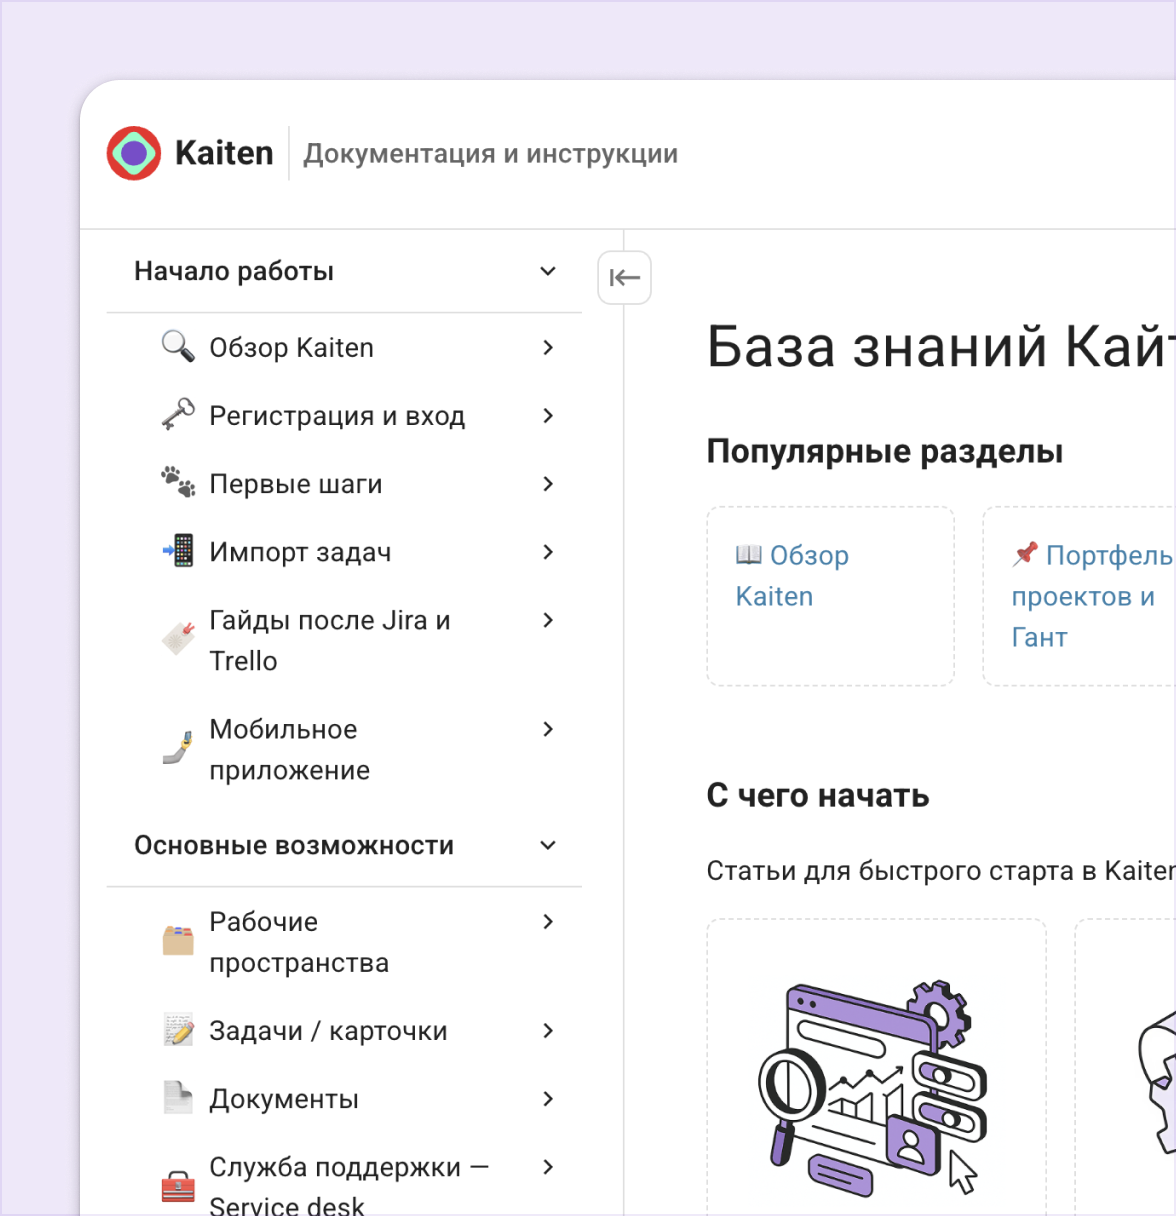Click the Документация и инструкции header text
Viewport: 1176px width, 1216px height.
490,154
